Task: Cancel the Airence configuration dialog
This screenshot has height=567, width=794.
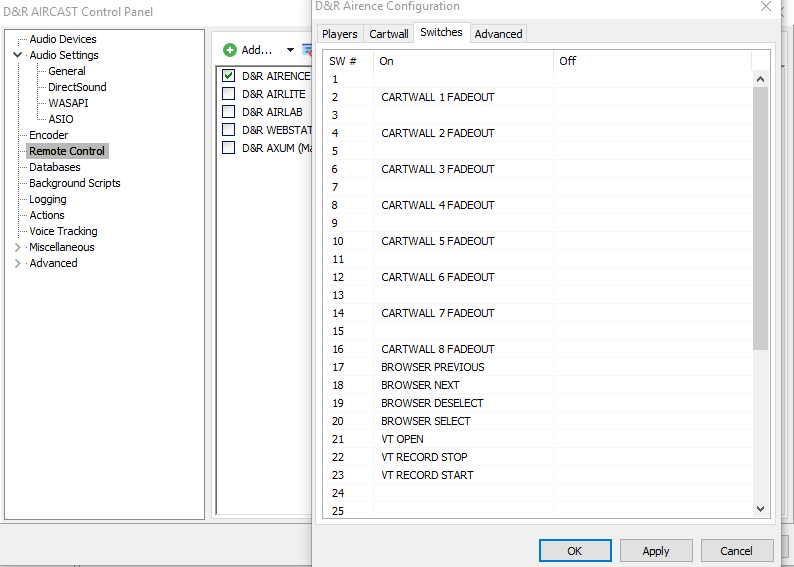Action: pos(736,551)
